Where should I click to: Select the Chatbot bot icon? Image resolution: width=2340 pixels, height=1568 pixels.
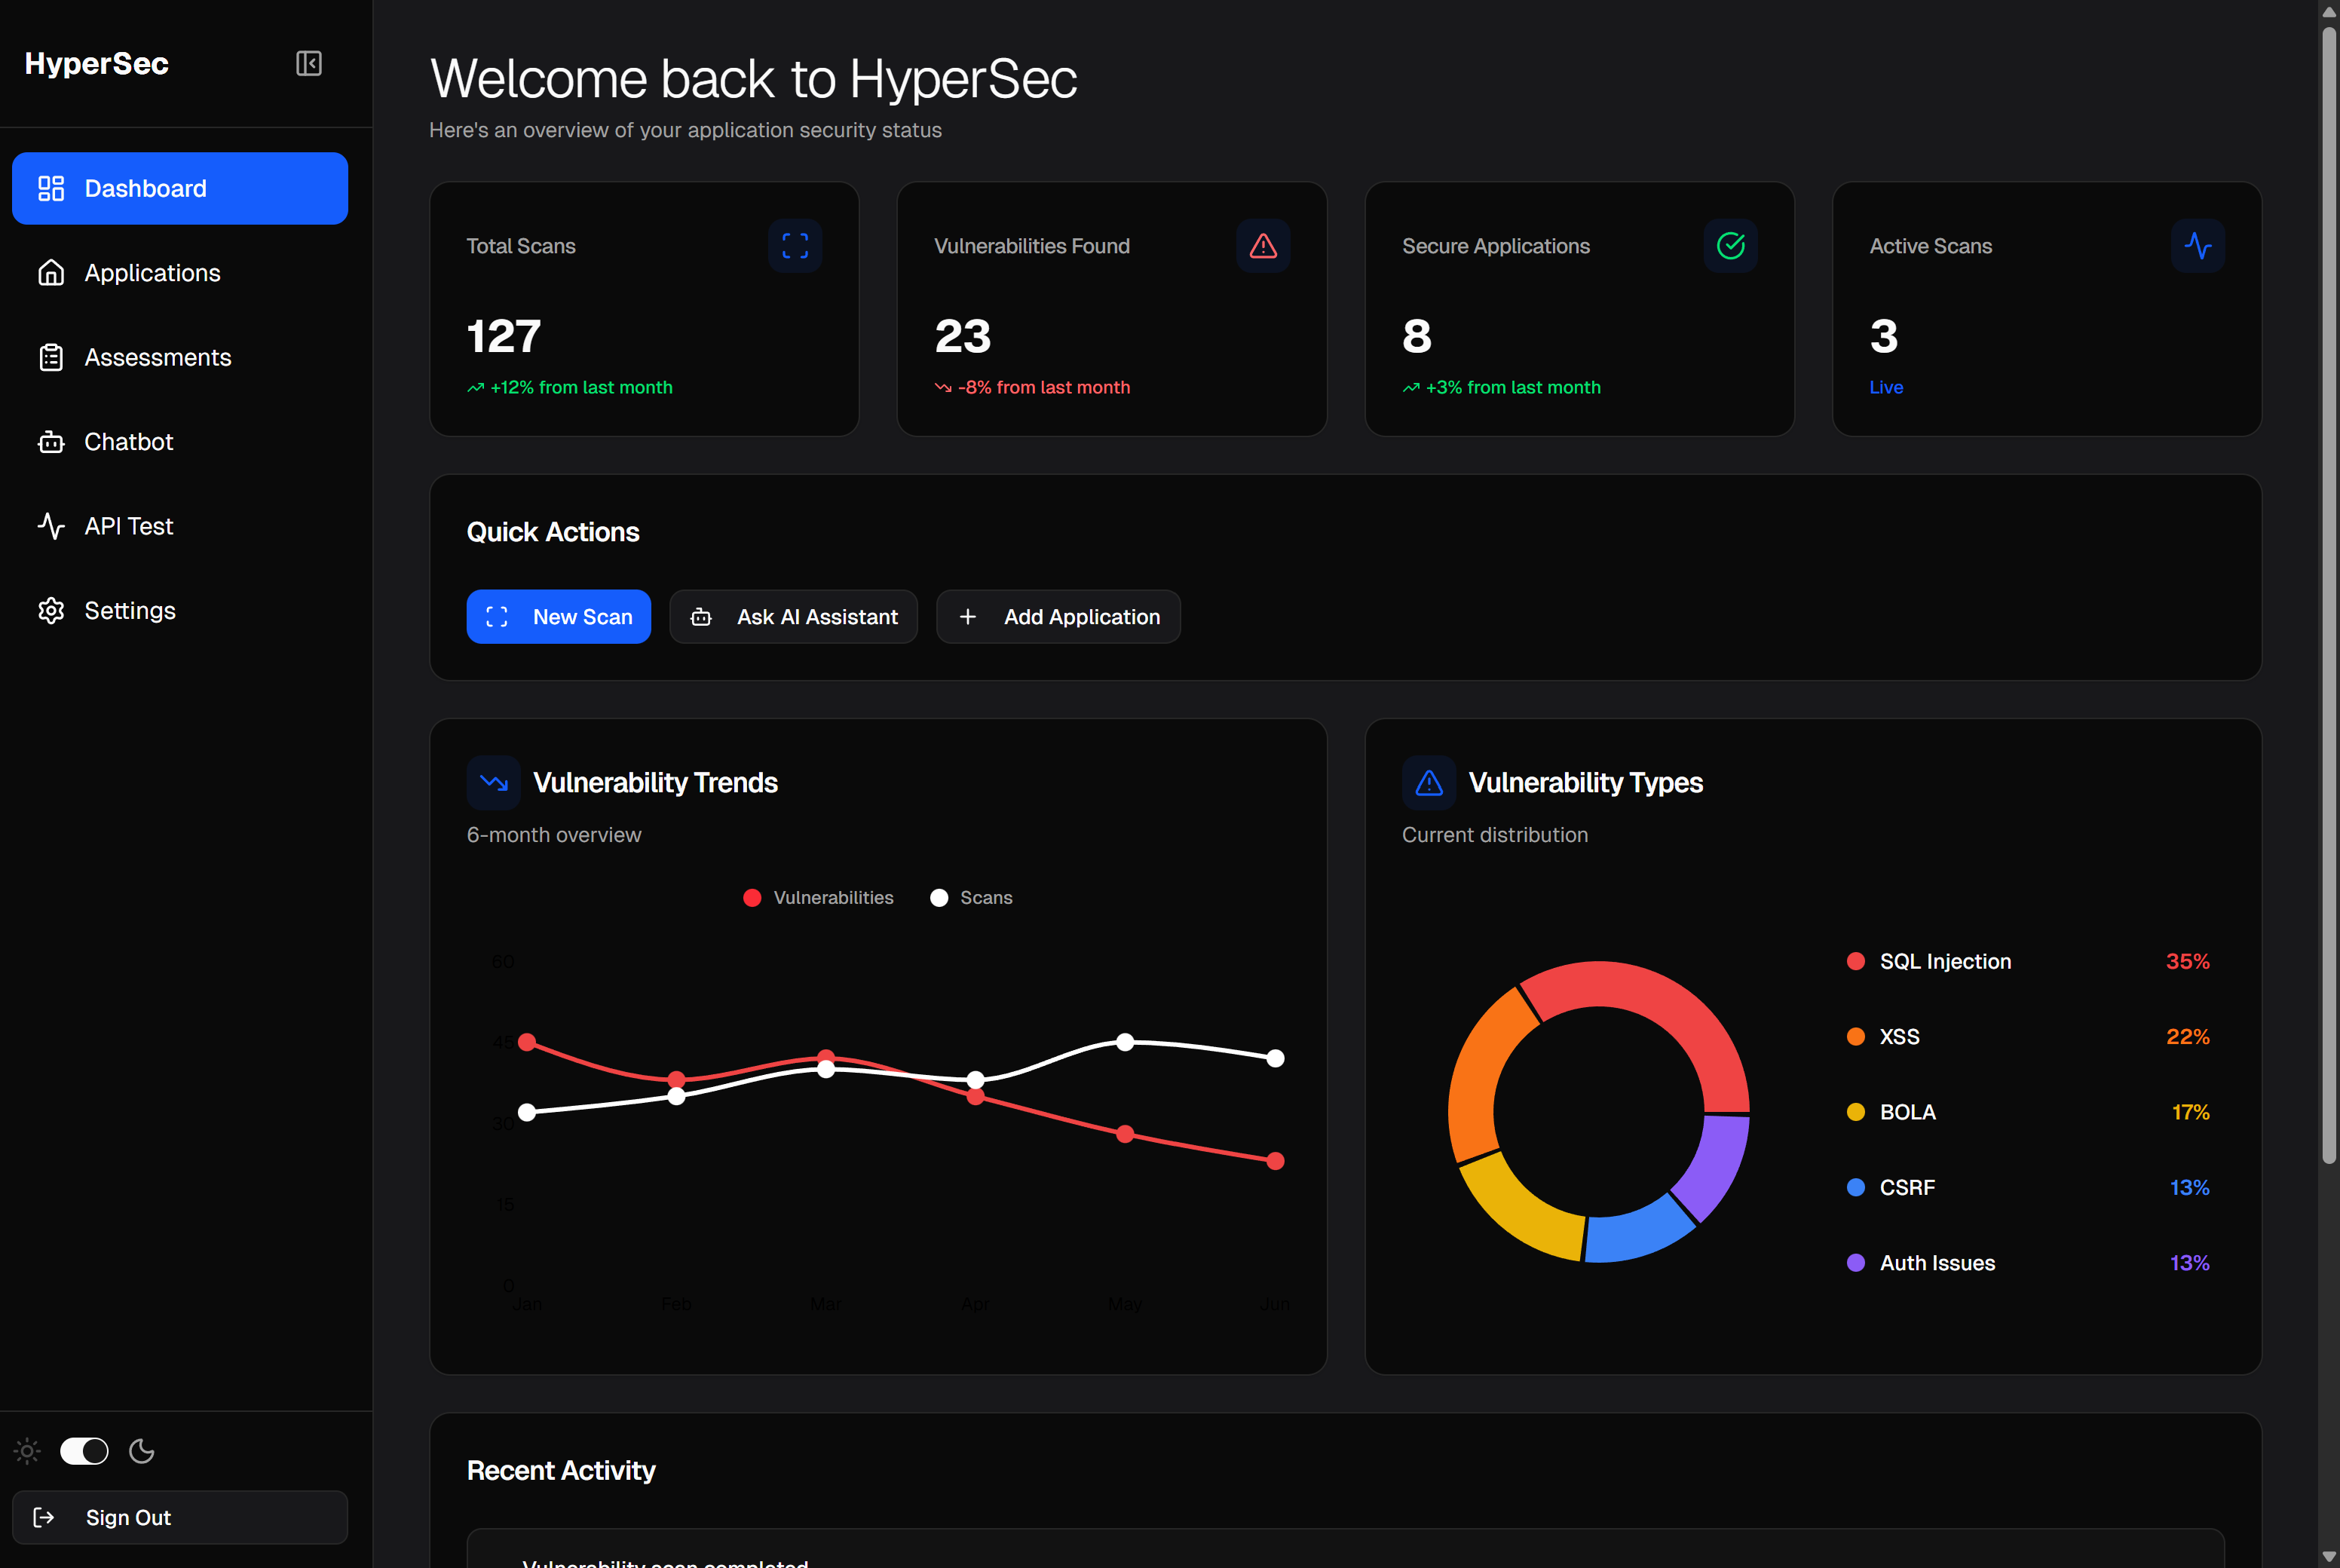(x=51, y=441)
